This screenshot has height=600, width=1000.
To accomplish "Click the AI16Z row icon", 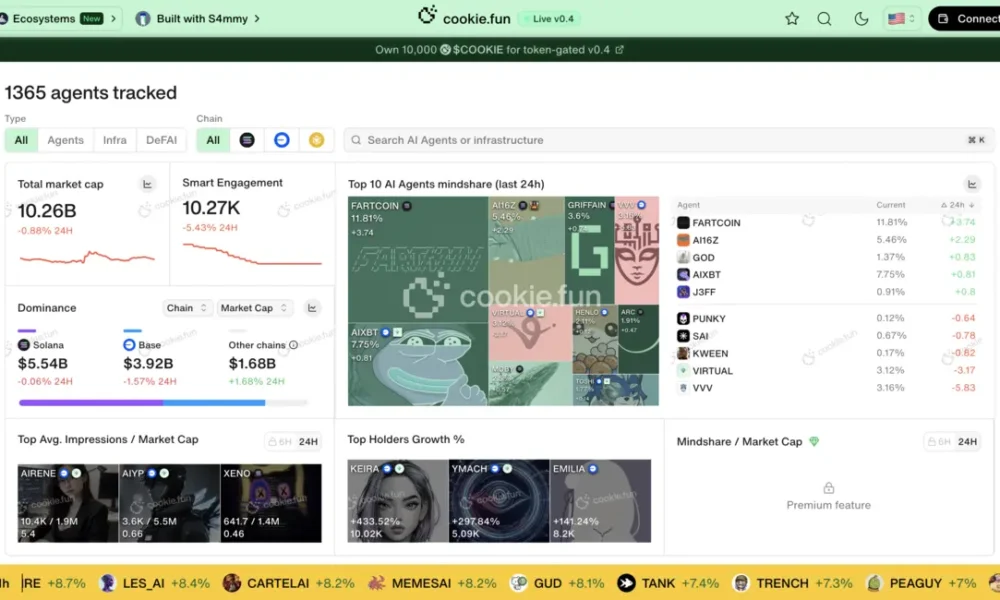I will [683, 240].
